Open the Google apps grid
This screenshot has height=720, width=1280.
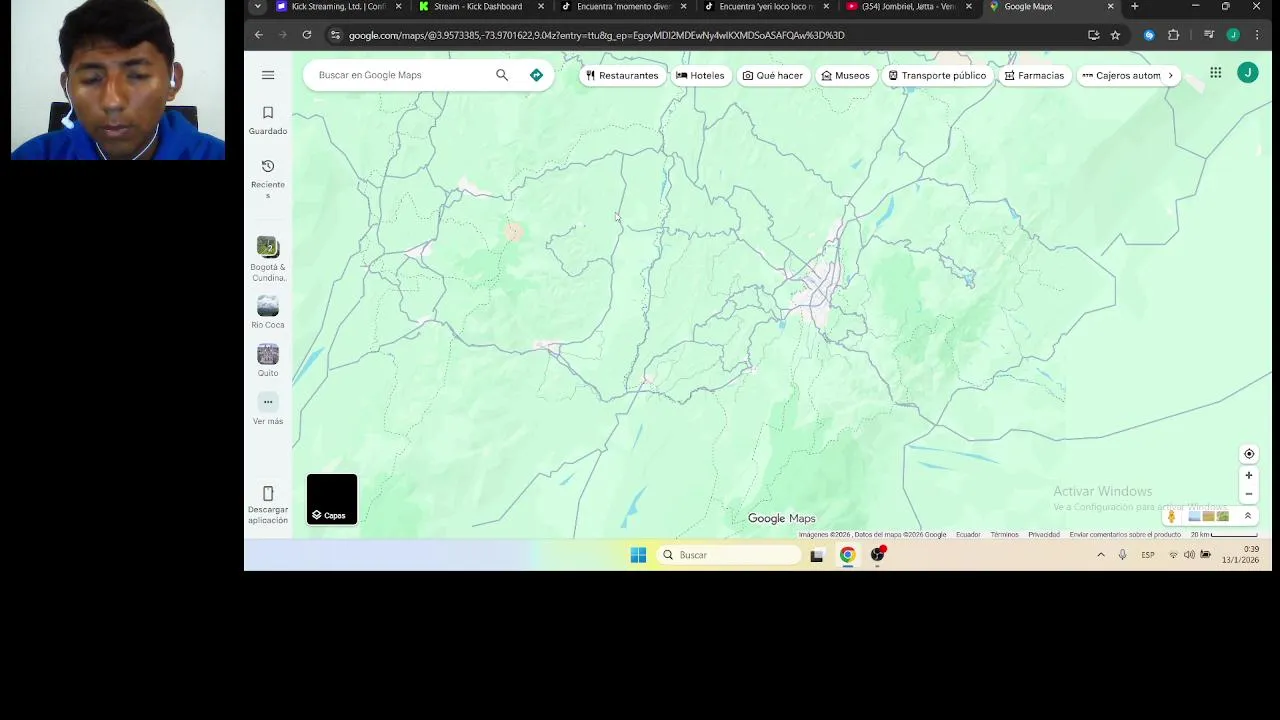pyautogui.click(x=1215, y=73)
